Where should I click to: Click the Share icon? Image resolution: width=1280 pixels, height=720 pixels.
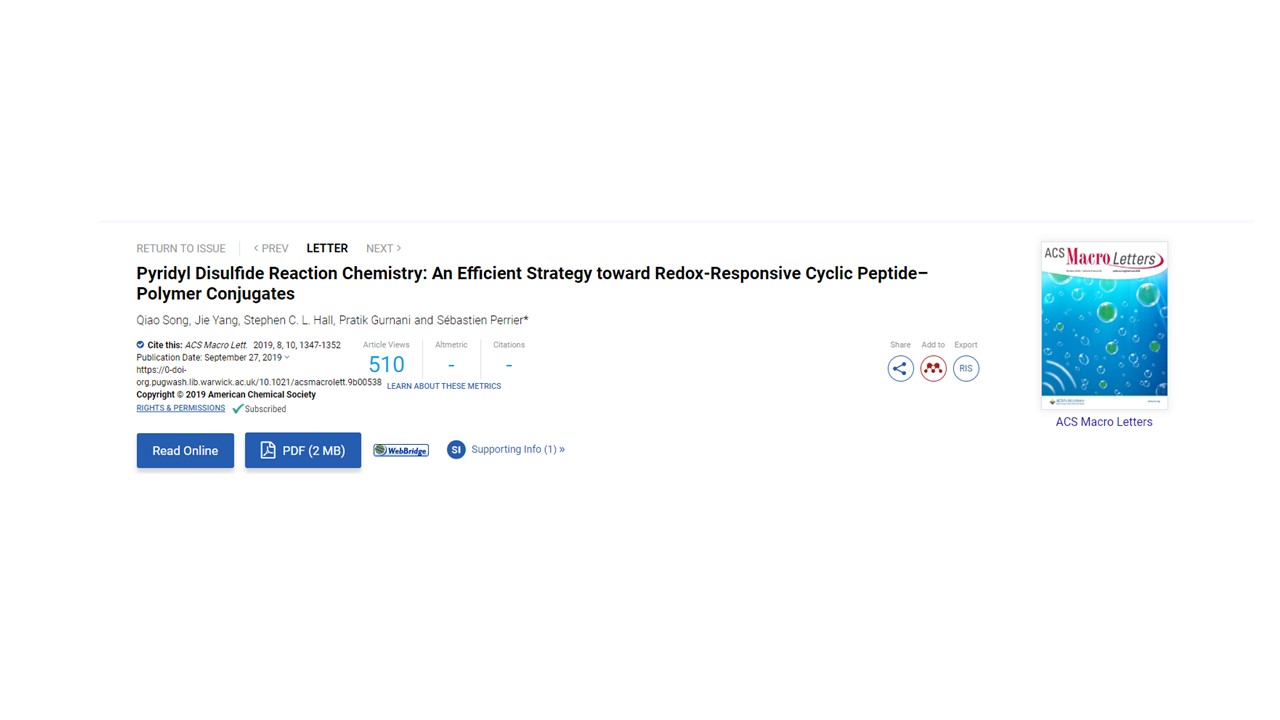point(900,369)
